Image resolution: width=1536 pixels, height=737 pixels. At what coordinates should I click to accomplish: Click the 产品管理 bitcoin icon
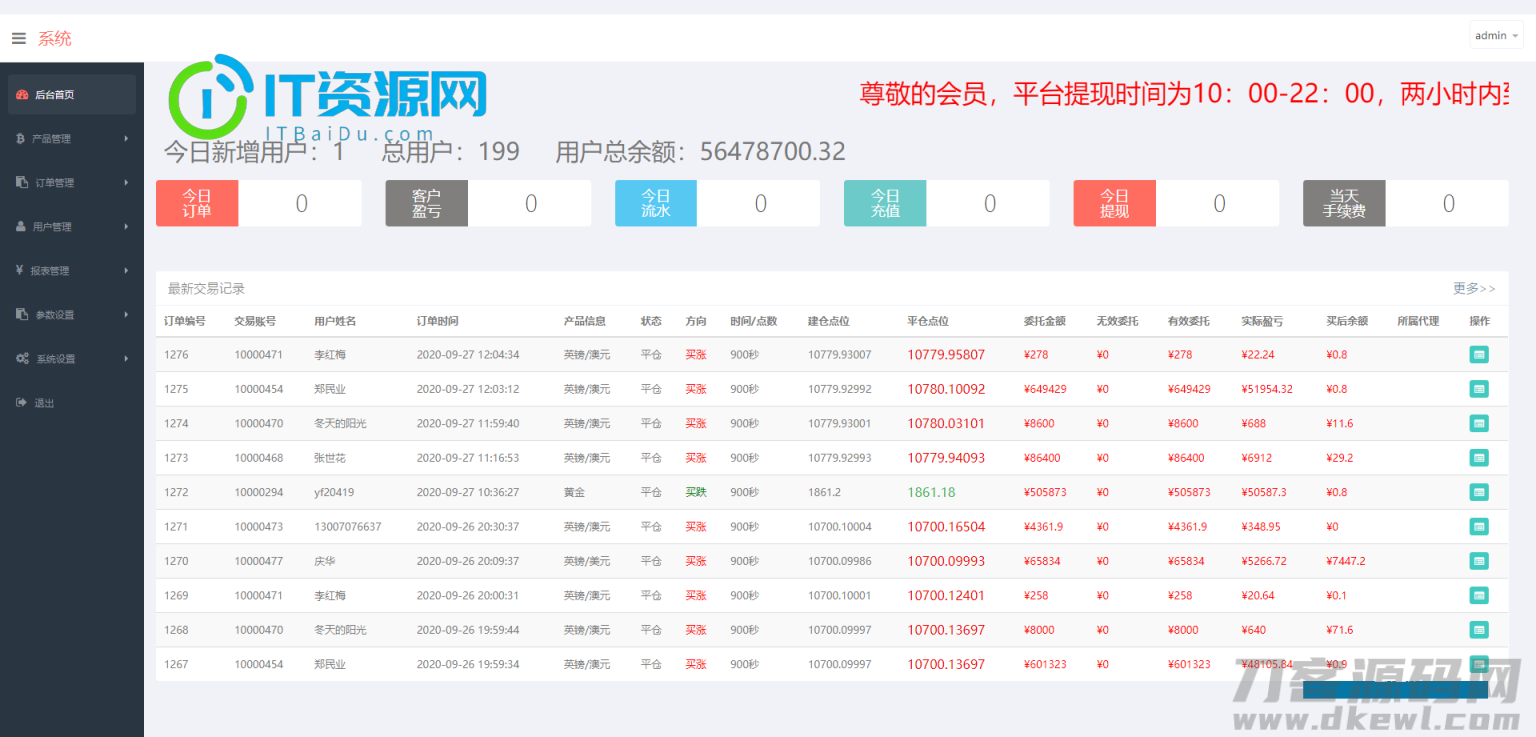point(21,139)
